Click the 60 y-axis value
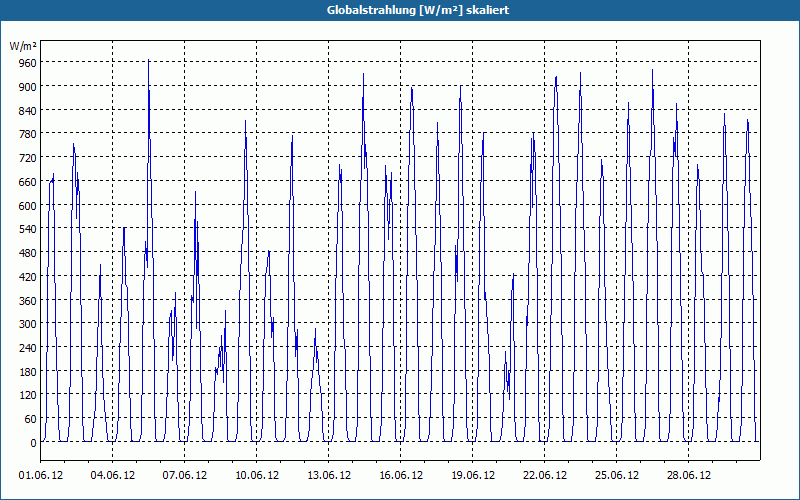The image size is (800, 500). 31,419
